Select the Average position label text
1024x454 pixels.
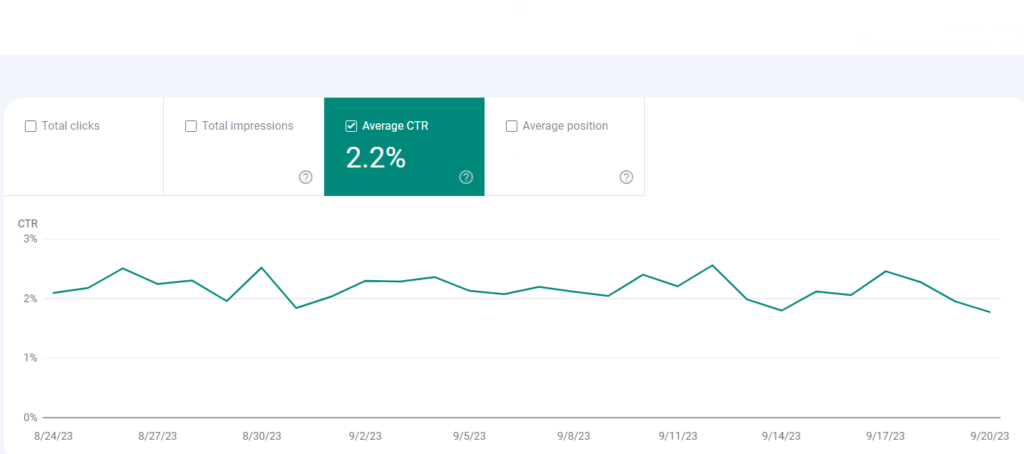click(x=566, y=126)
